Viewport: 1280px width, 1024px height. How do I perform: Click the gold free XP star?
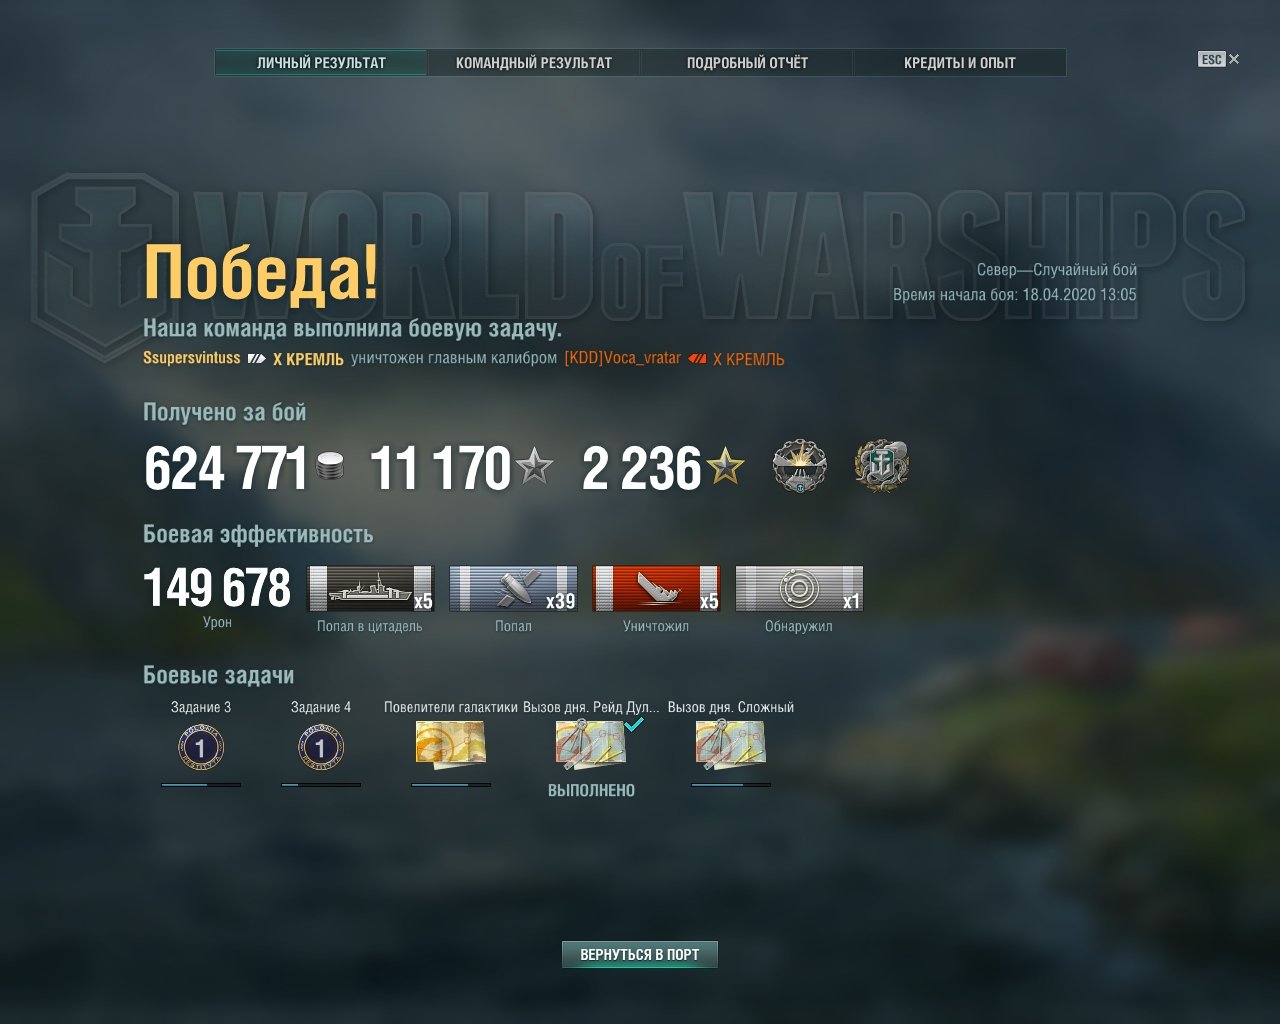coord(725,467)
